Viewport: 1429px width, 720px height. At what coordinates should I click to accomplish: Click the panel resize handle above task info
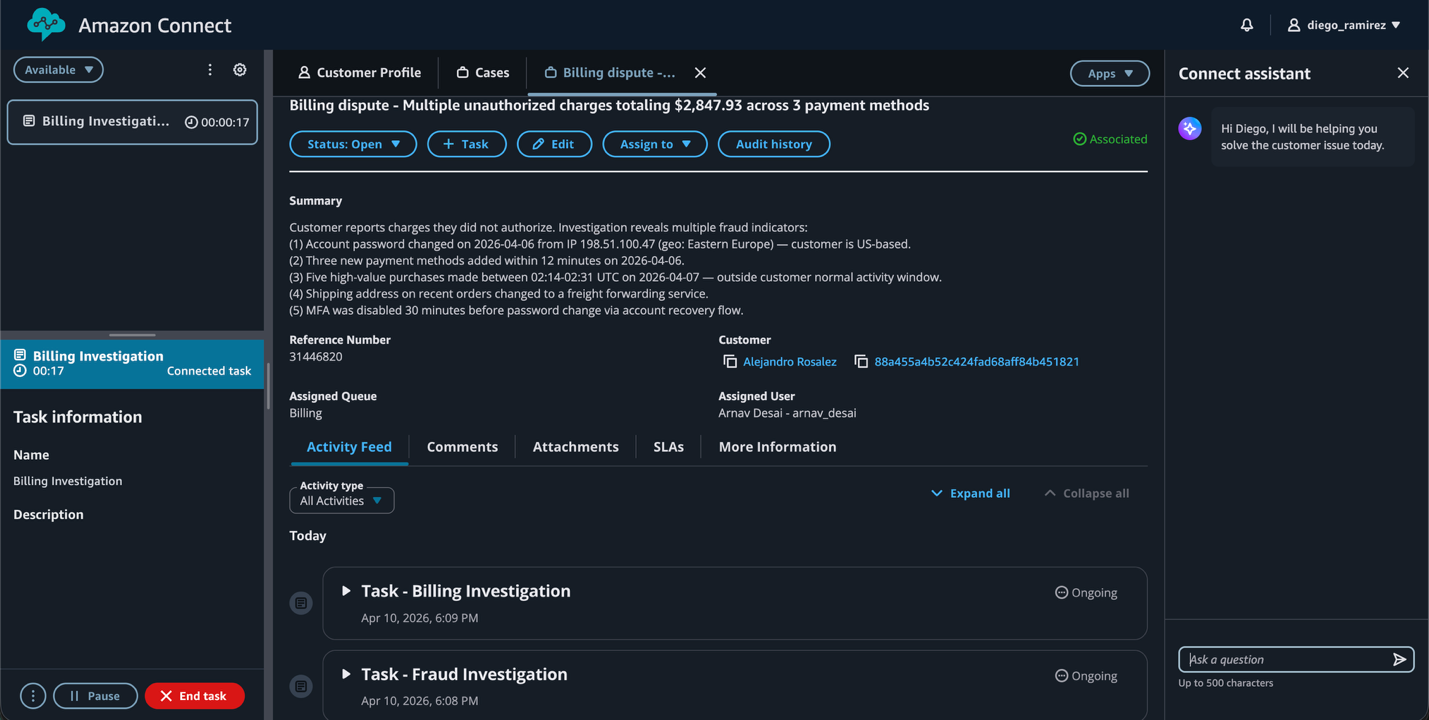pyautogui.click(x=132, y=335)
